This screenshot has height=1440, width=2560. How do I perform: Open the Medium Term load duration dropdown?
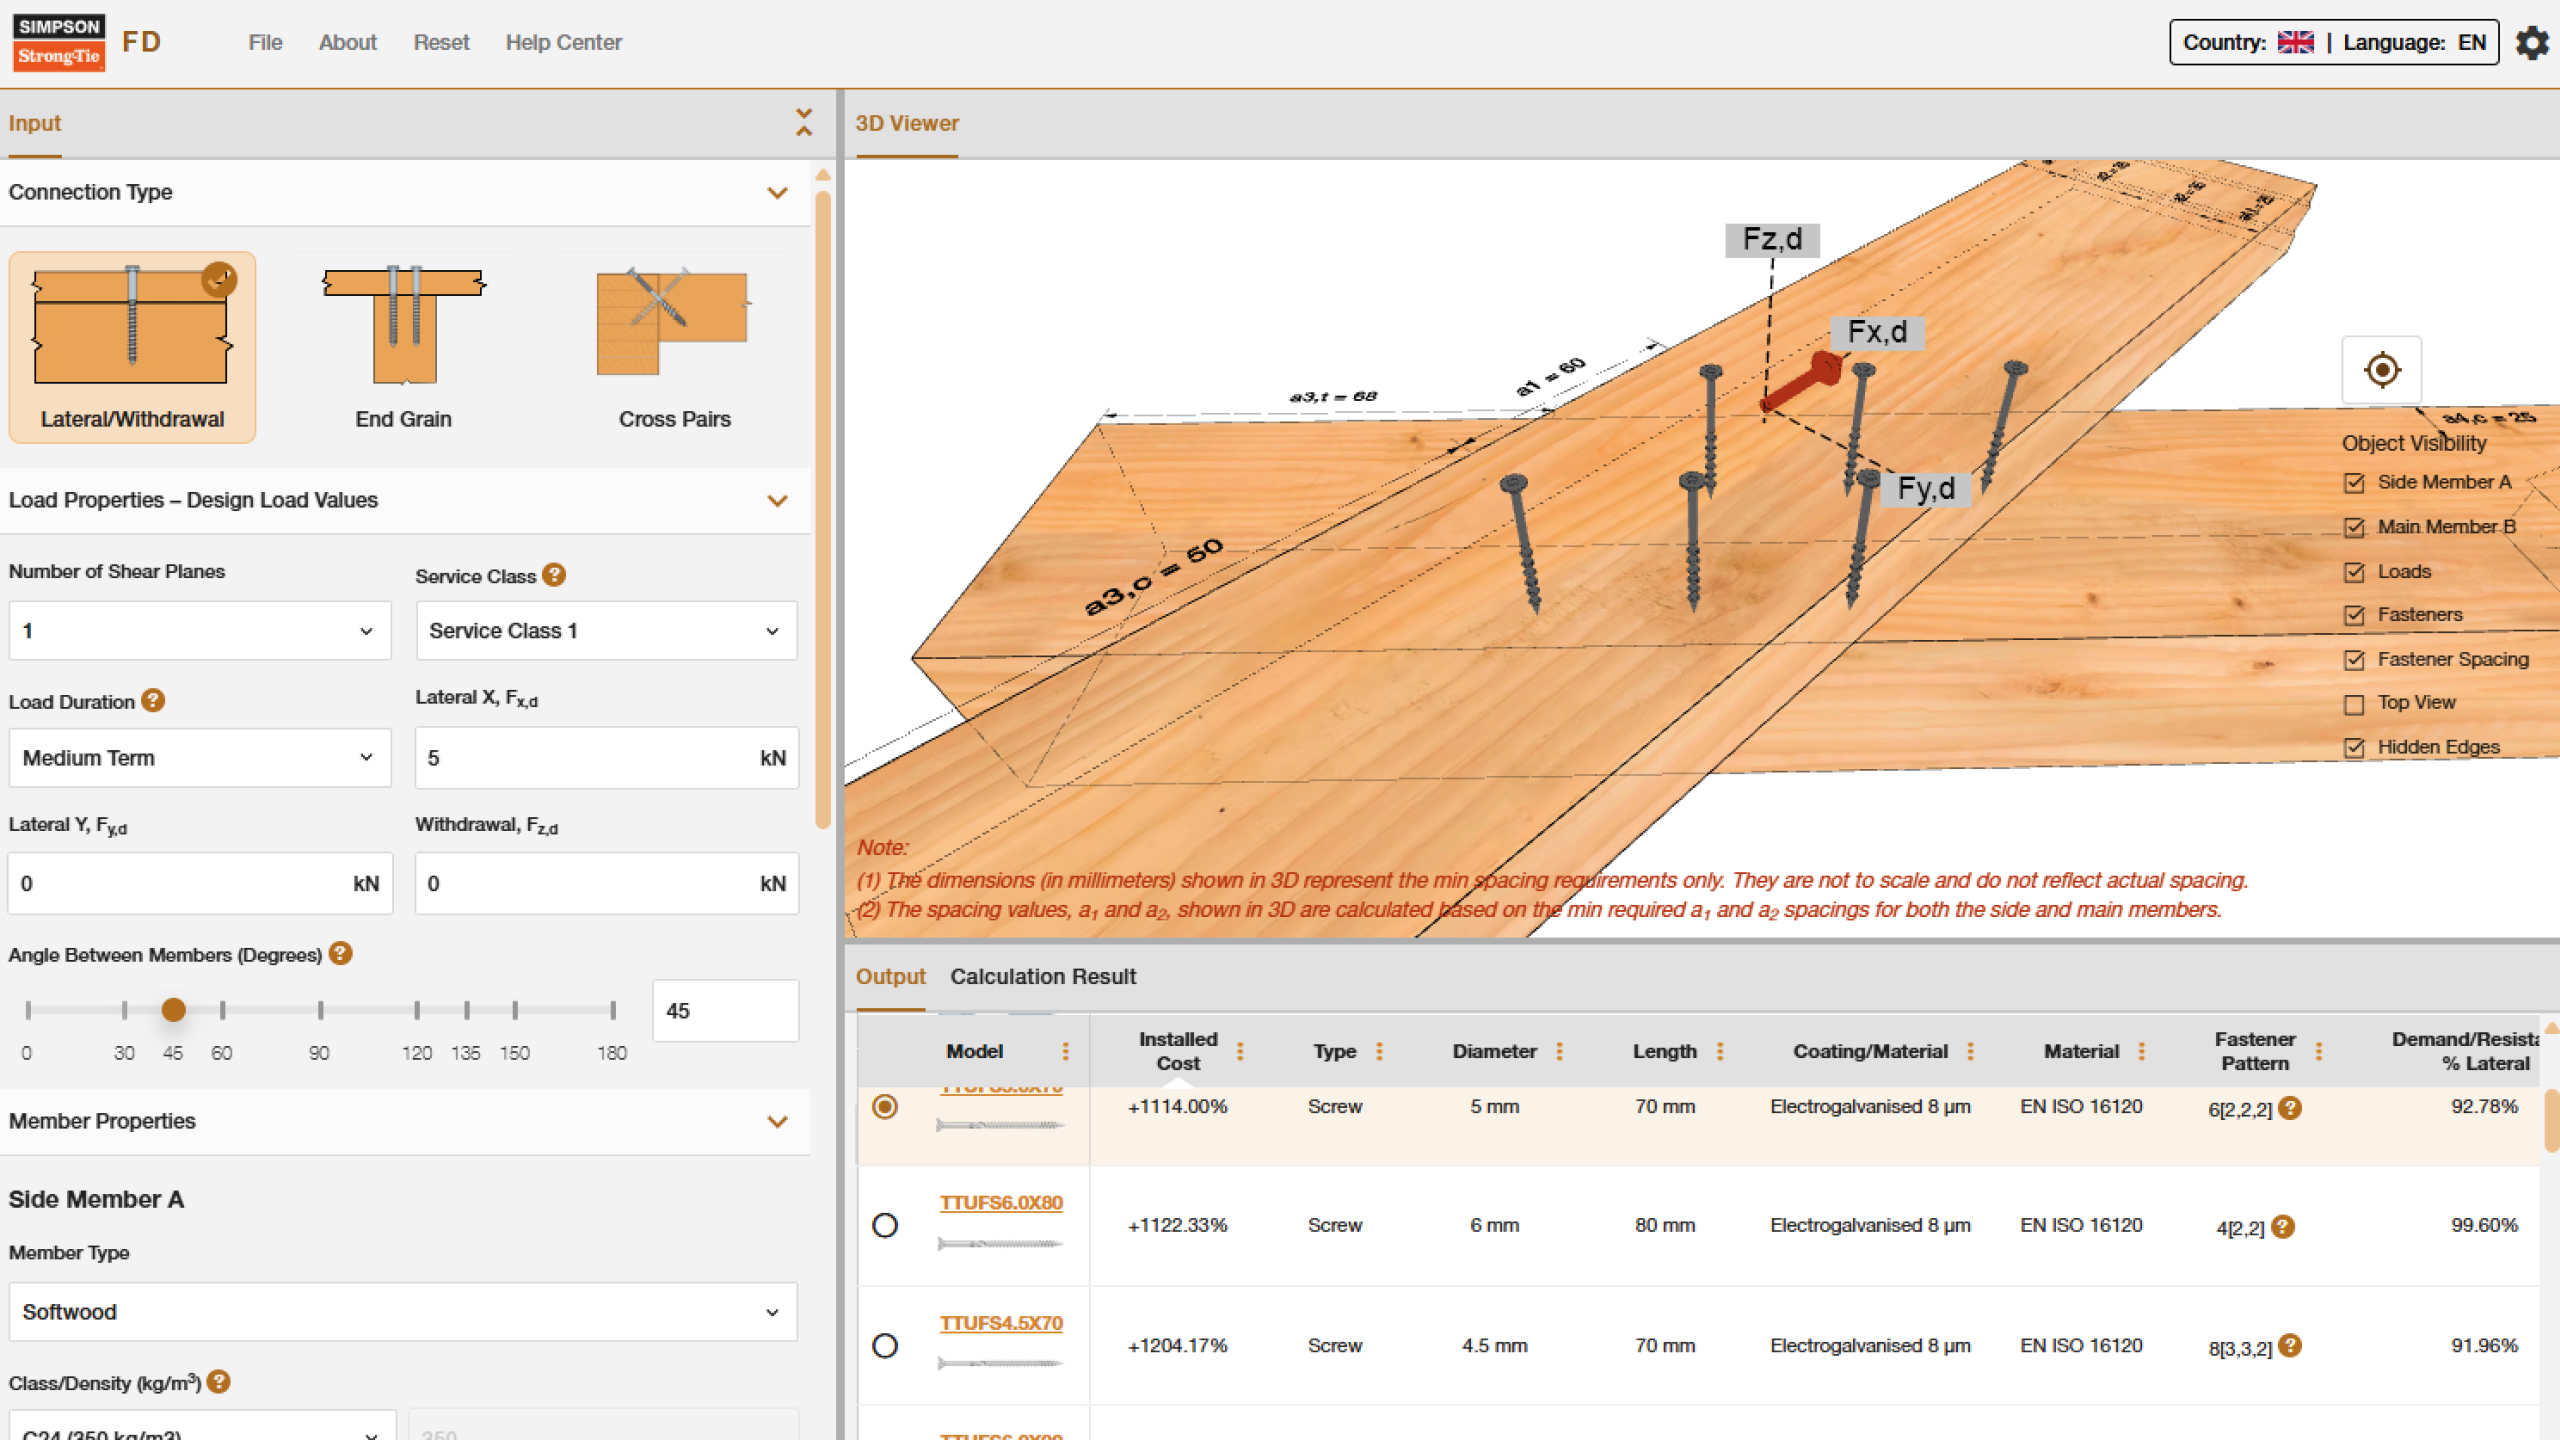(199, 757)
